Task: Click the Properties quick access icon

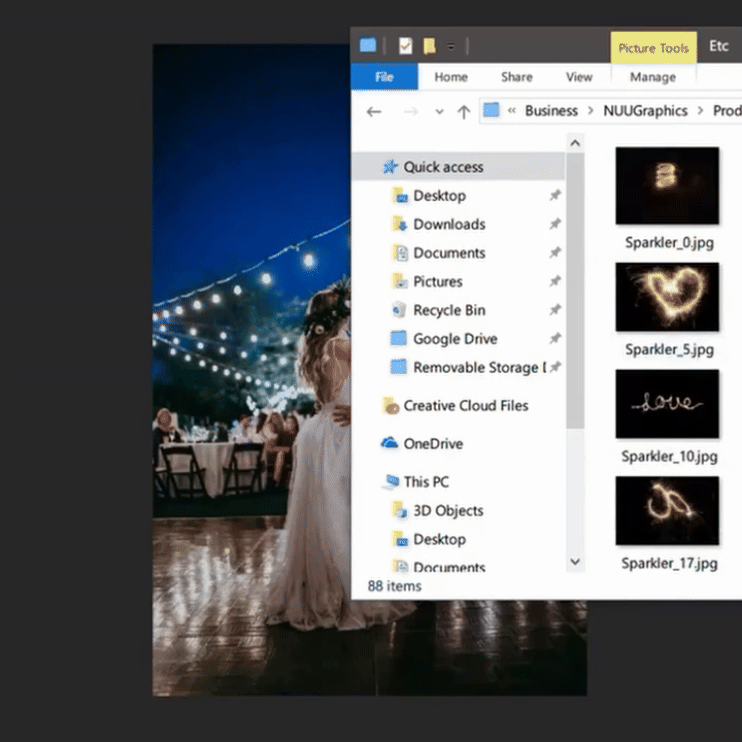Action: tap(405, 46)
